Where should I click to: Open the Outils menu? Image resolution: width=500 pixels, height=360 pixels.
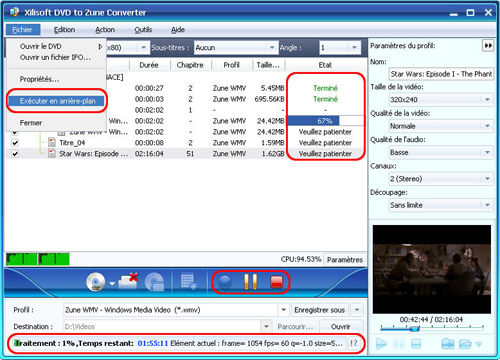point(143,30)
